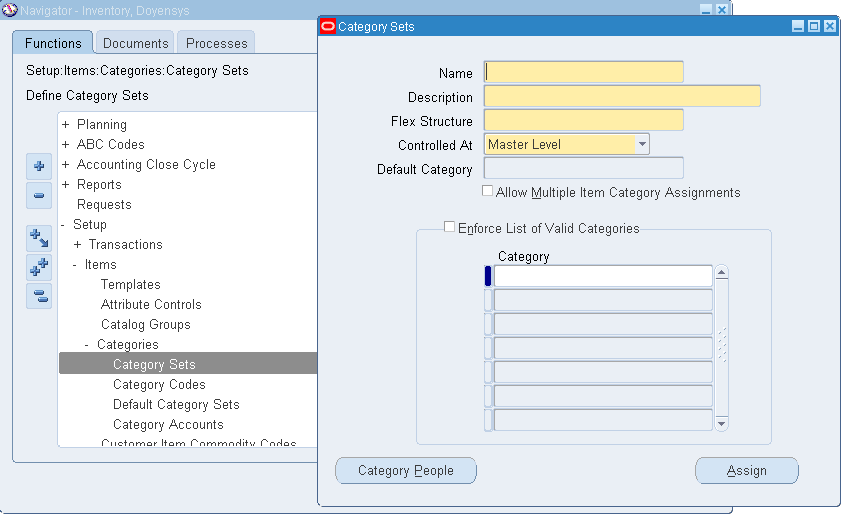The image size is (845, 519).
Task: Switch to the Processes tab
Action: (x=217, y=43)
